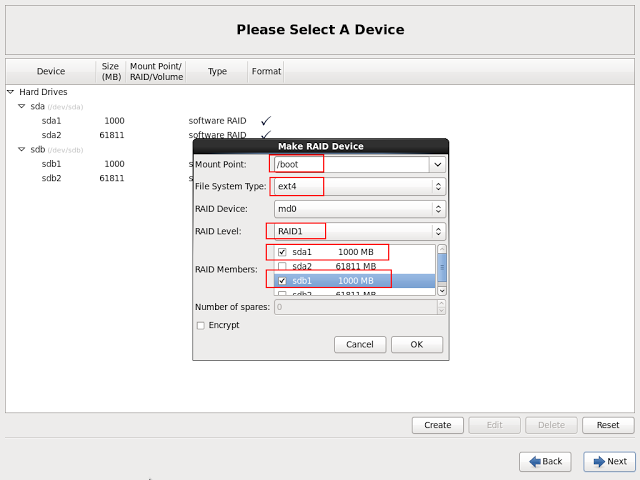The width and height of the screenshot is (640, 480).
Task: Click the Back arrow button
Action: [x=545, y=461]
